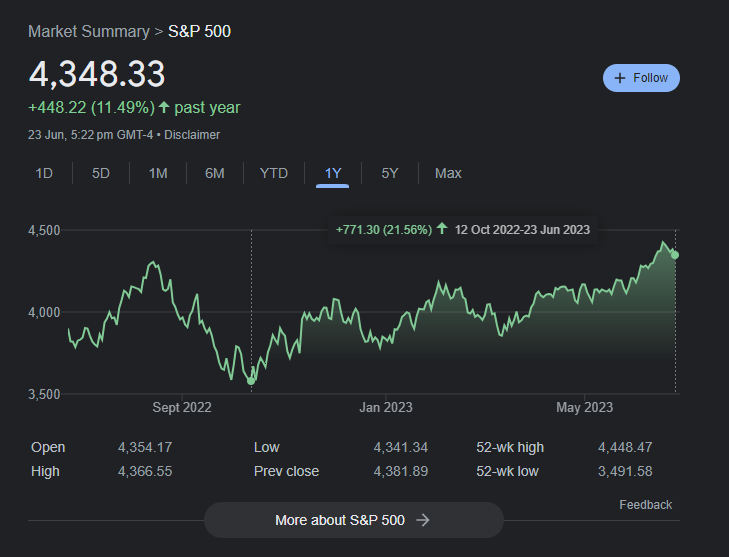Switch to the 1M range tab
The width and height of the screenshot is (729, 557).
click(x=158, y=173)
